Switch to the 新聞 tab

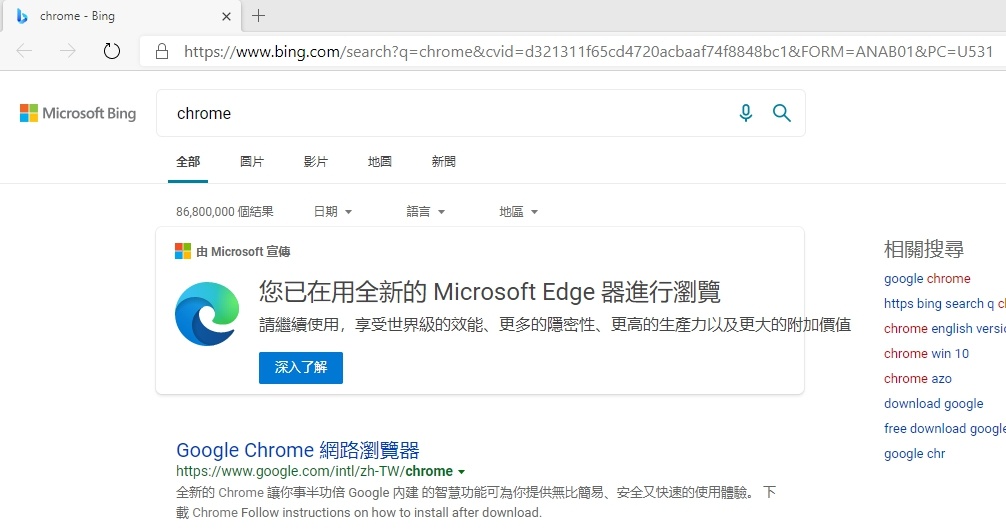443,162
